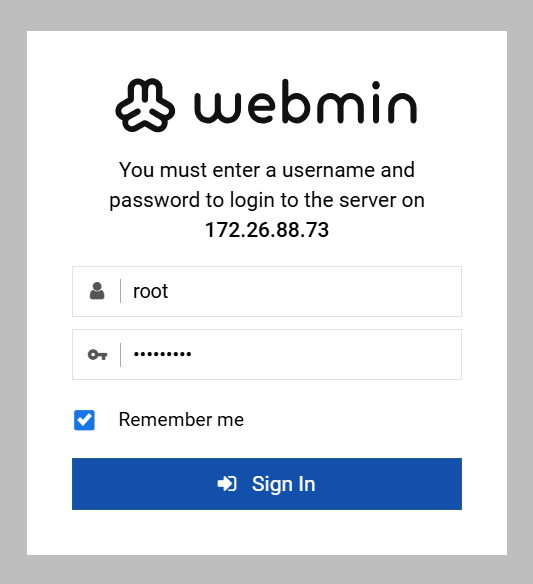Place cursor after the password dots
This screenshot has width=533, height=584.
[x=192, y=354]
